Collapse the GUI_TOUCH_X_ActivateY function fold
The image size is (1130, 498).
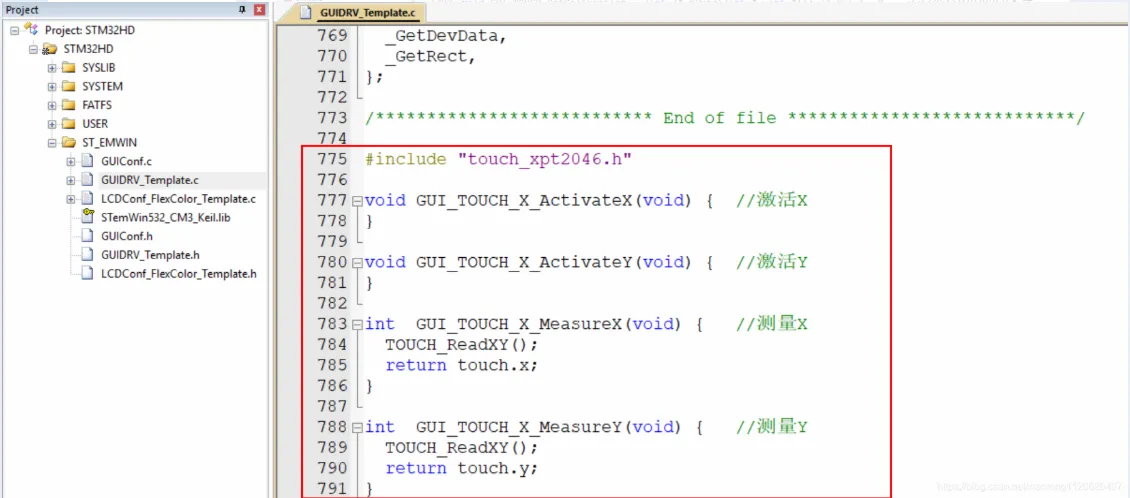(356, 263)
